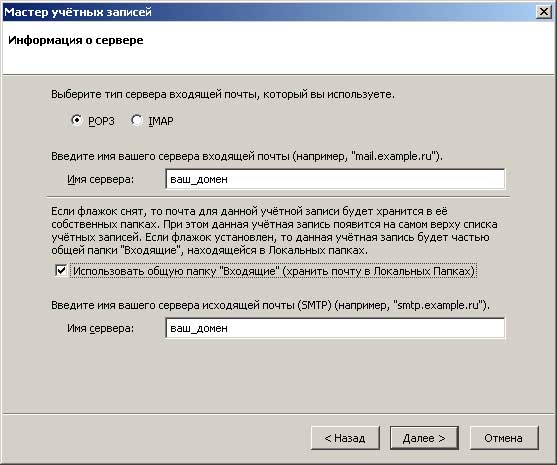The image size is (557, 465).
Task: Click the "Информация о сервере" heading
Action: coord(76,40)
